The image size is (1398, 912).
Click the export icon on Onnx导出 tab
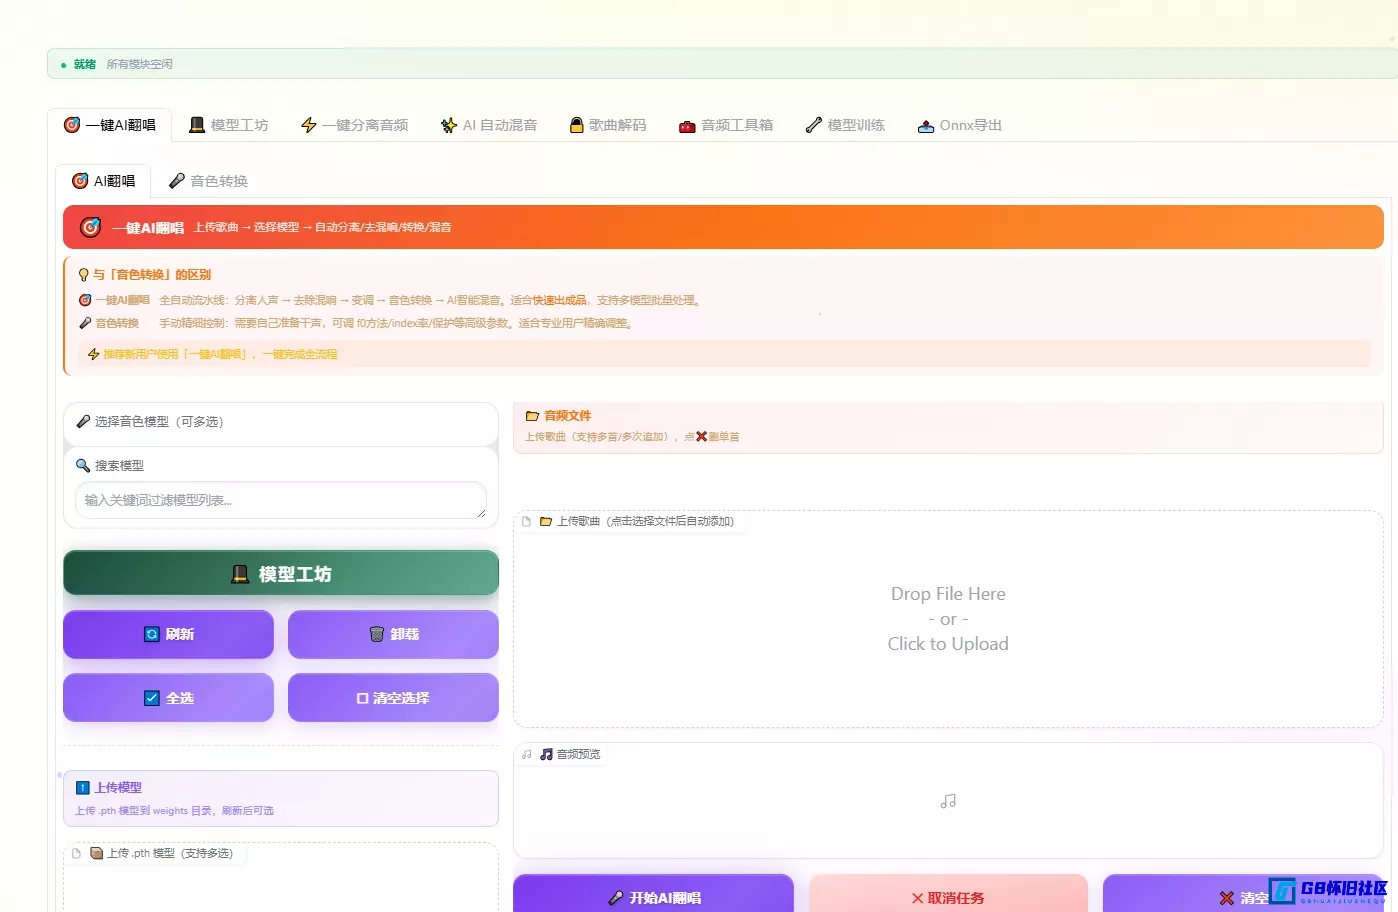pyautogui.click(x=926, y=126)
